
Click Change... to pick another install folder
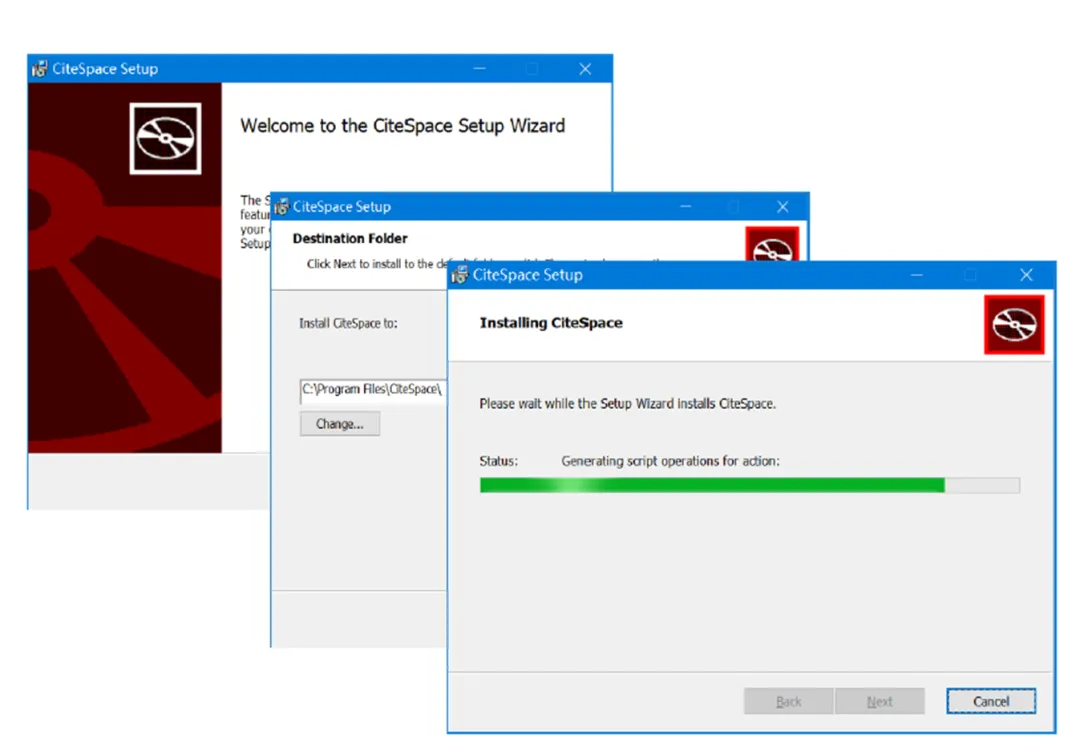(x=340, y=424)
